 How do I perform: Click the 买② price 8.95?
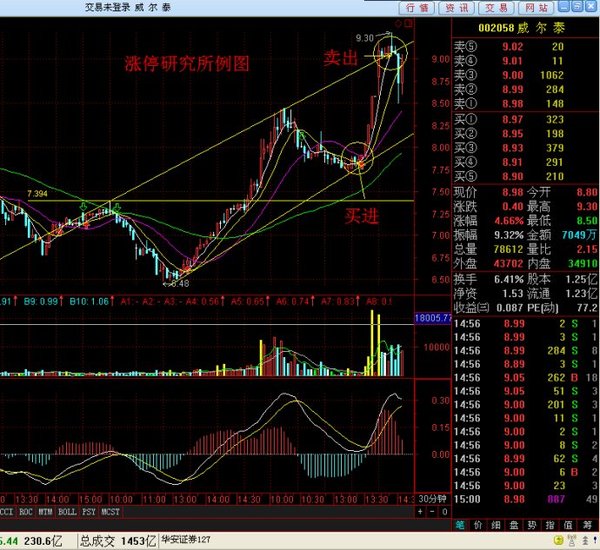click(x=512, y=134)
